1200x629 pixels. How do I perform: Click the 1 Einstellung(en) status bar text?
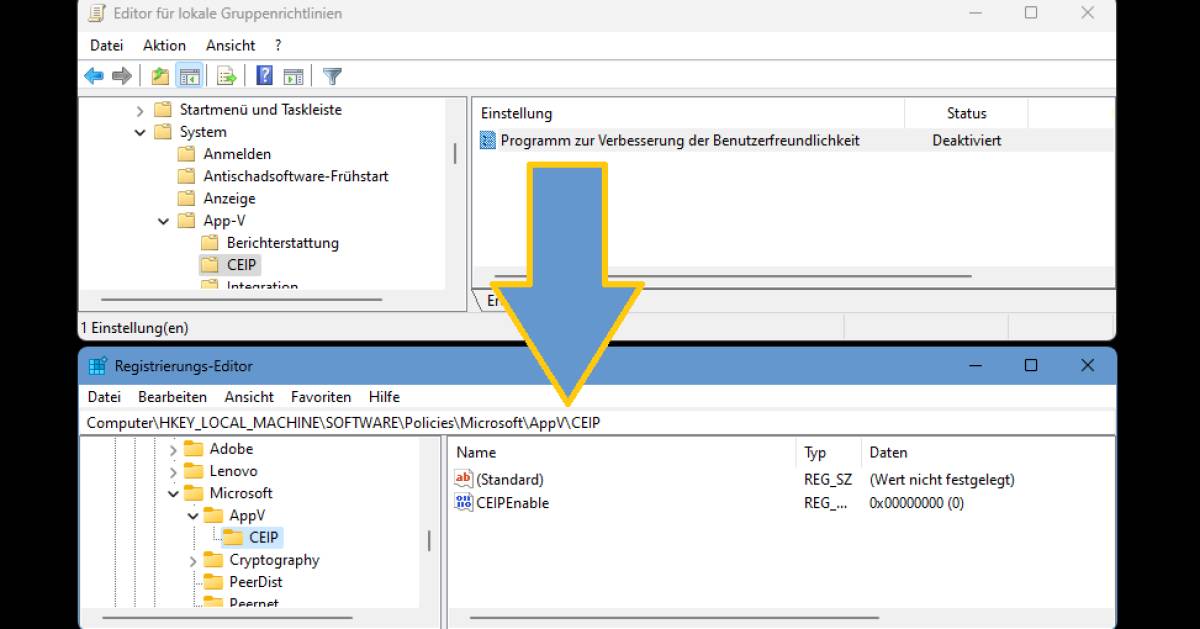point(135,327)
